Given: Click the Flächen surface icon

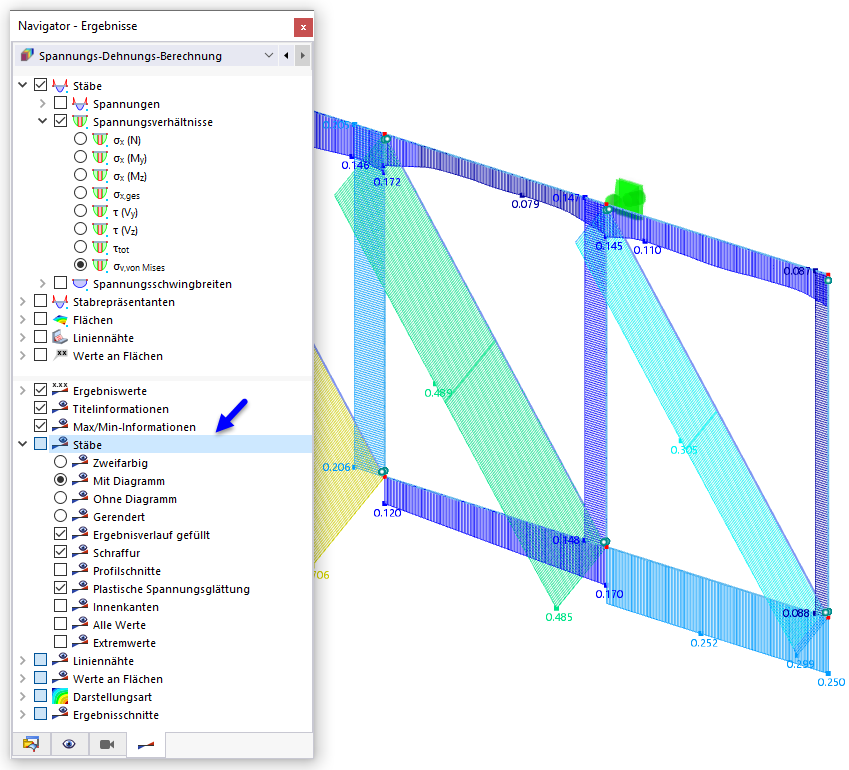Looking at the screenshot, I should (60, 319).
